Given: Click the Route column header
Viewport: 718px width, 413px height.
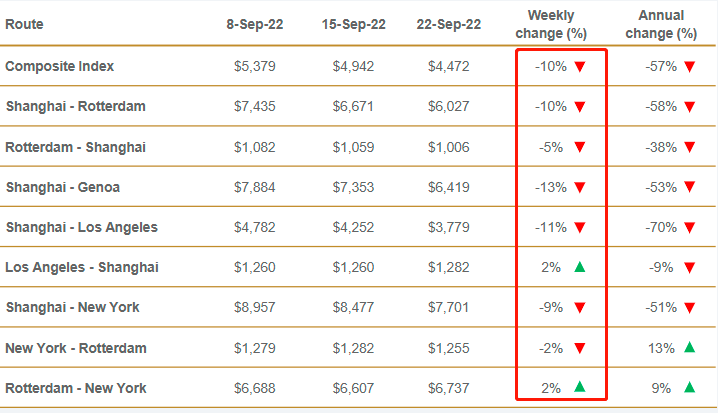Looking at the screenshot, I should point(25,24).
